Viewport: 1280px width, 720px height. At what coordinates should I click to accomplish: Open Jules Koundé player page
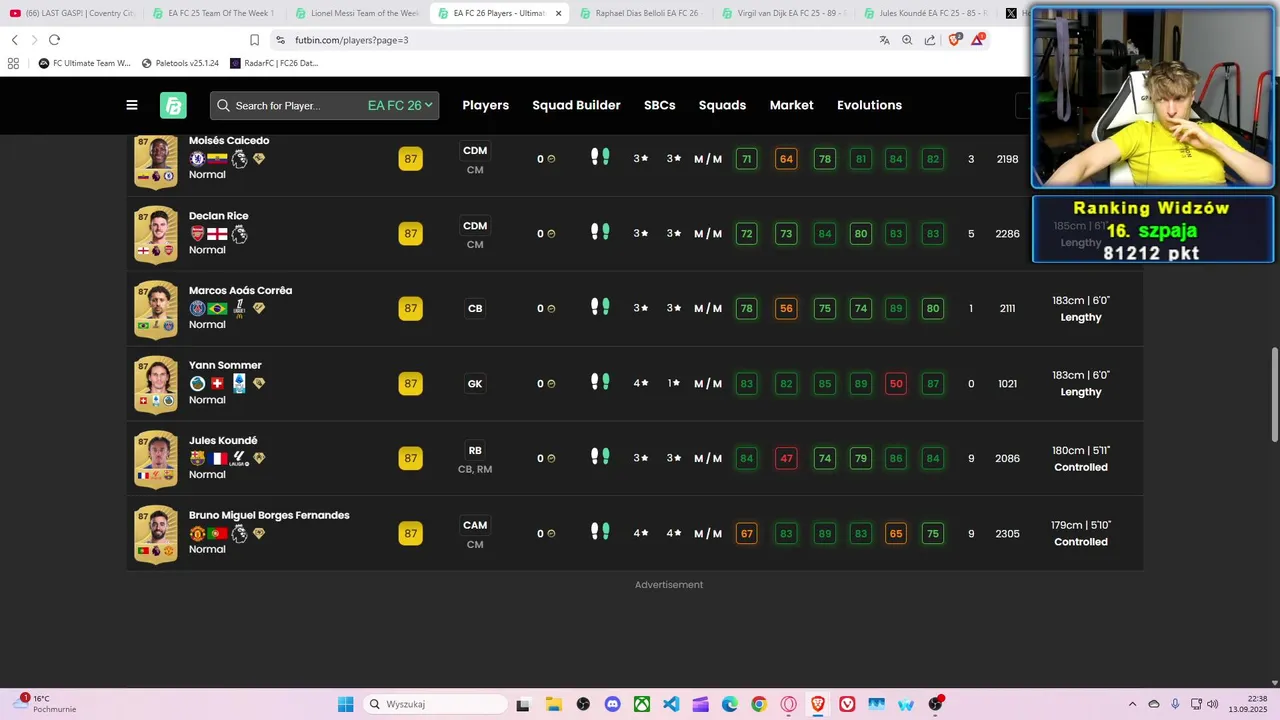click(x=223, y=441)
